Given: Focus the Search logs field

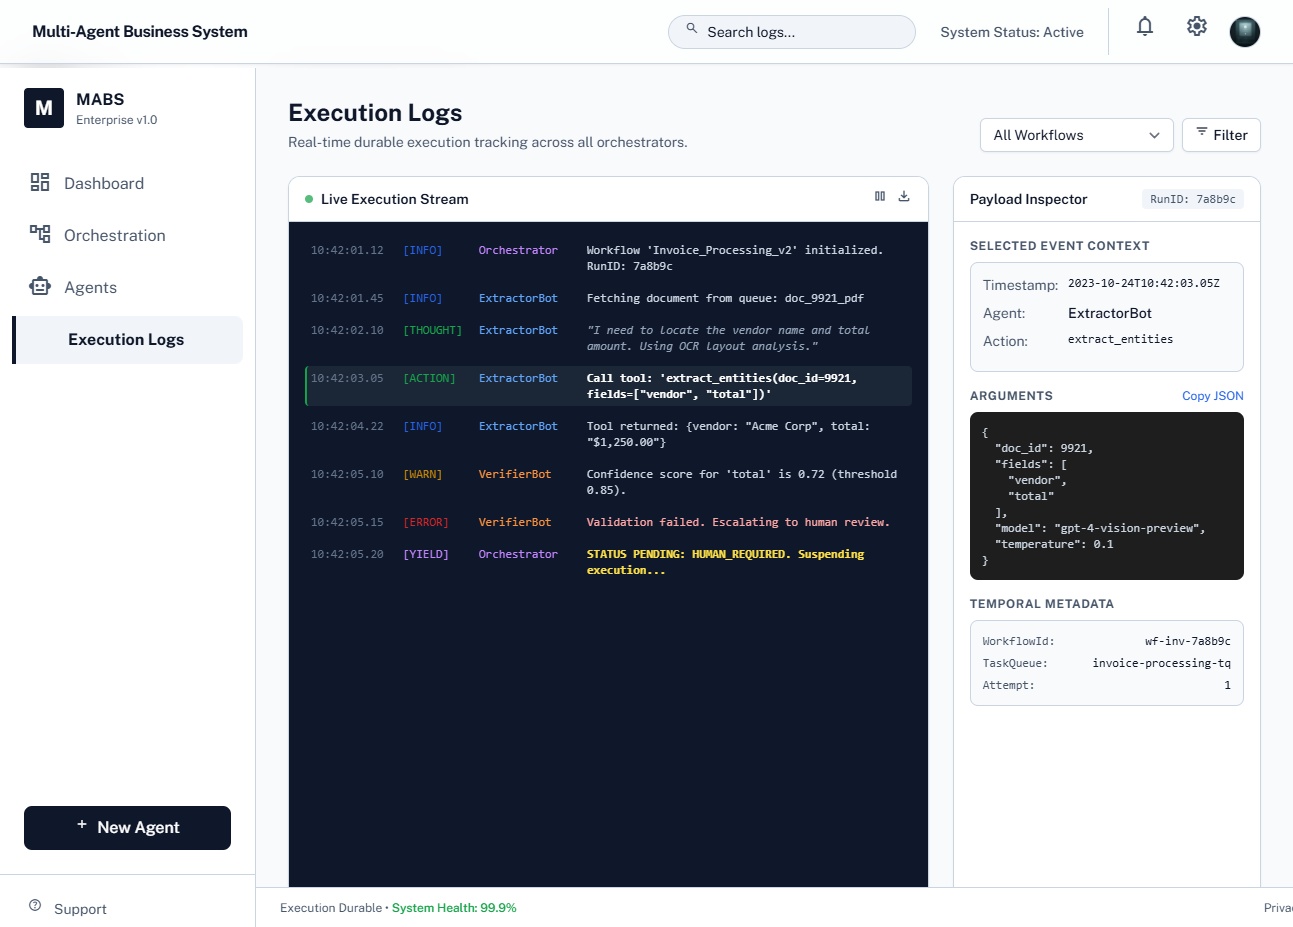Looking at the screenshot, I should coord(792,32).
